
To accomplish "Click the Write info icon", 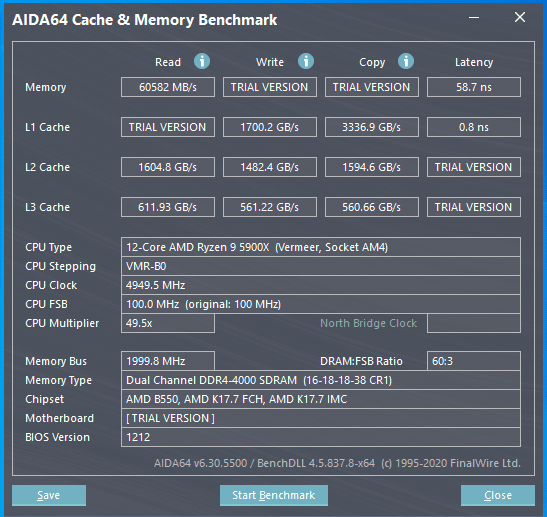I will pyautogui.click(x=306, y=61).
